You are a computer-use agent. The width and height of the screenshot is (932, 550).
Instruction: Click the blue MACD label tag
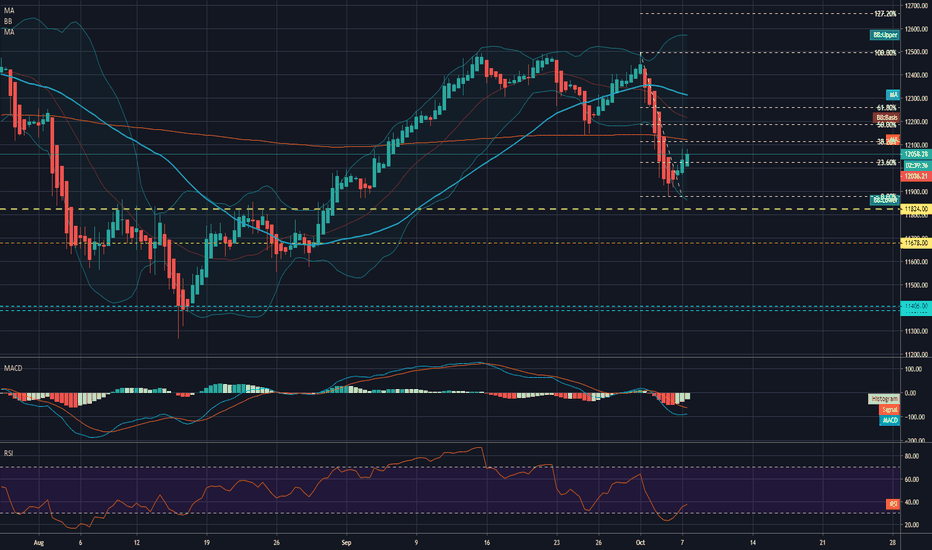tap(889, 420)
